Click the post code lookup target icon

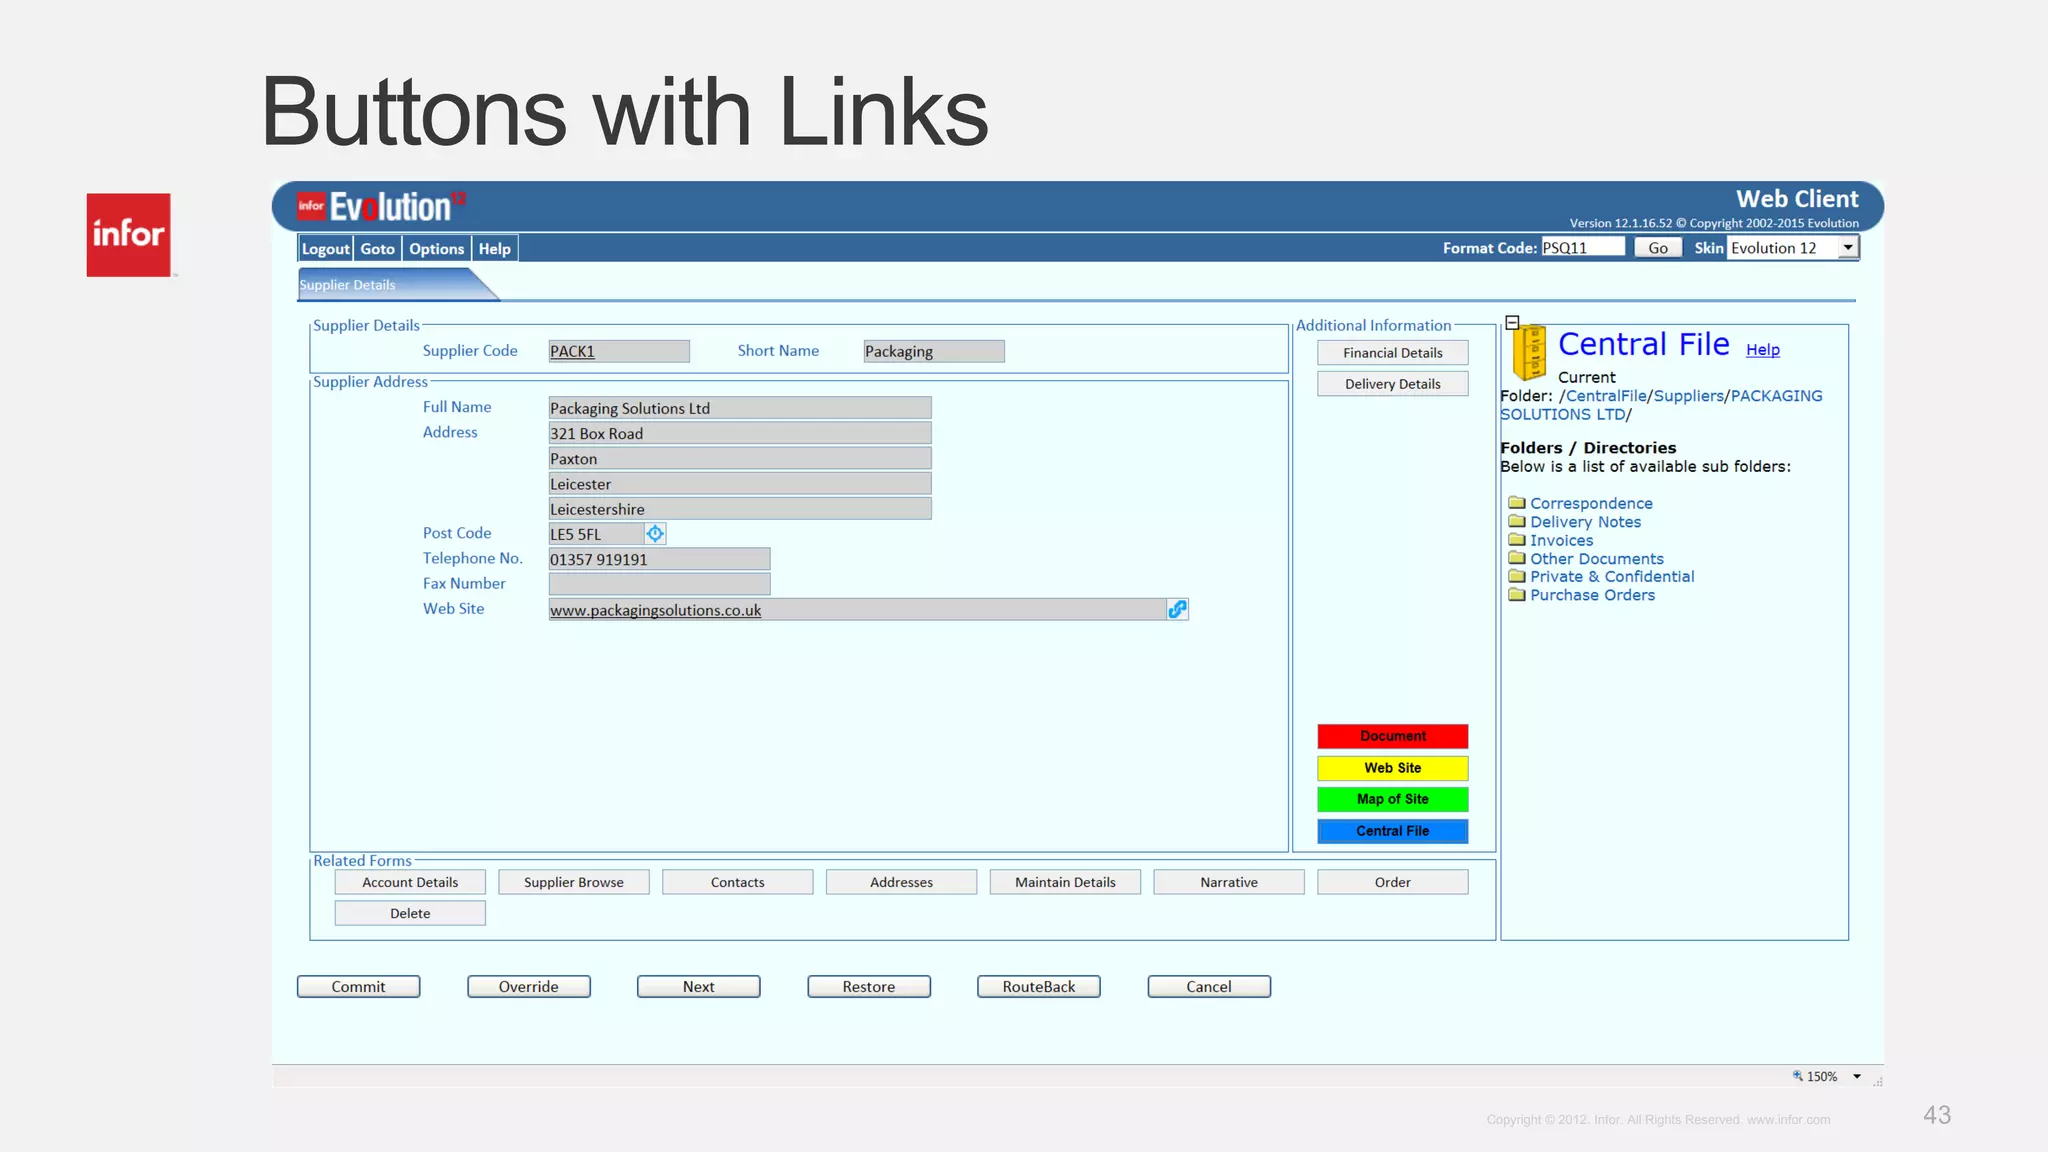[655, 534]
